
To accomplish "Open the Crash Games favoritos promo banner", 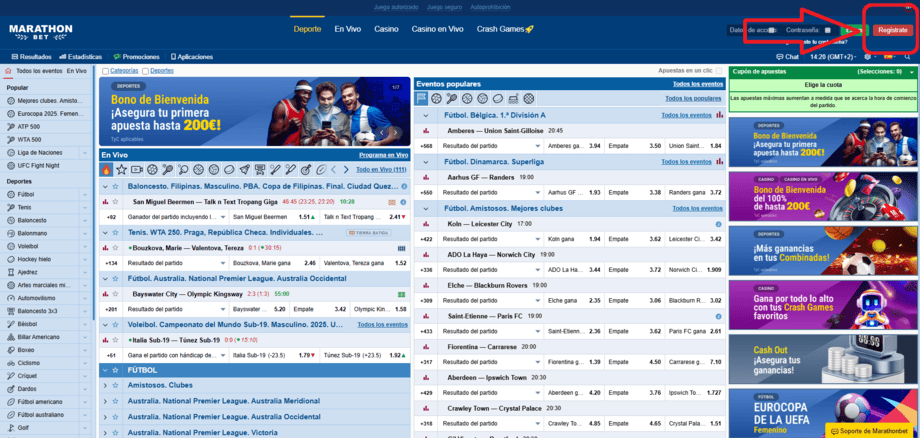I will point(821,307).
